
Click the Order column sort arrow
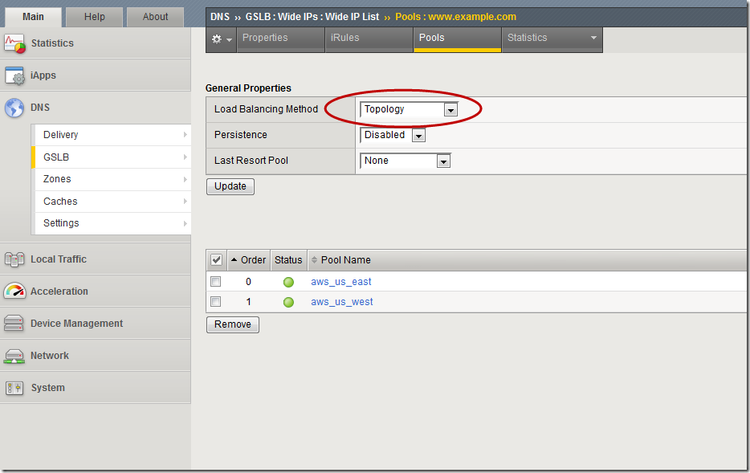coord(234,260)
